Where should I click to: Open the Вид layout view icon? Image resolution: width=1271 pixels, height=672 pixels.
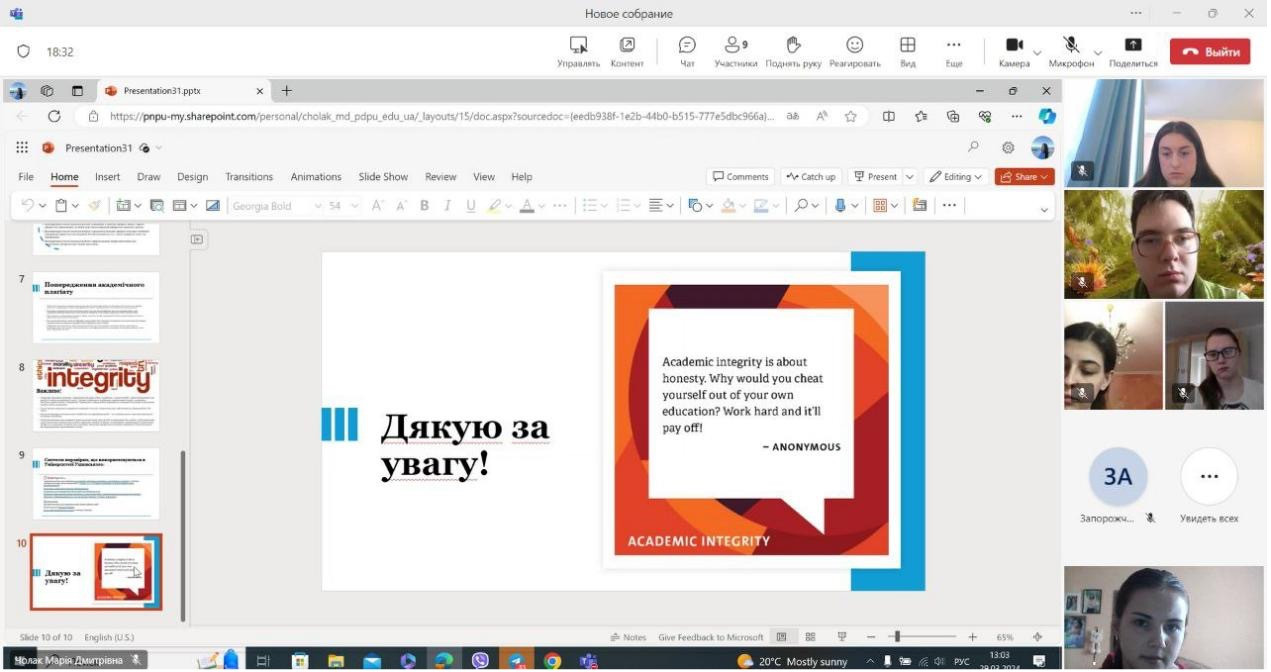pyautogui.click(x=907, y=46)
